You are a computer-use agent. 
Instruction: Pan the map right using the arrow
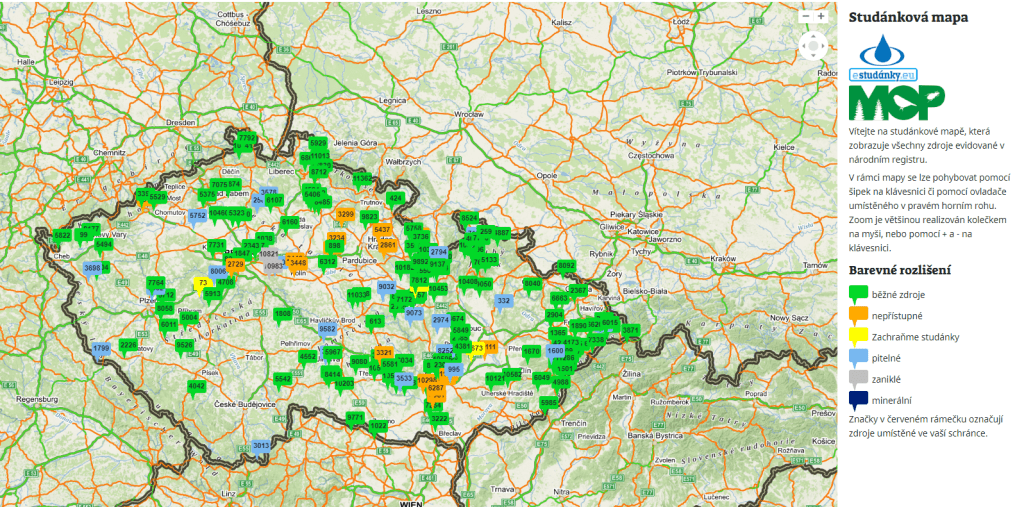point(825,45)
